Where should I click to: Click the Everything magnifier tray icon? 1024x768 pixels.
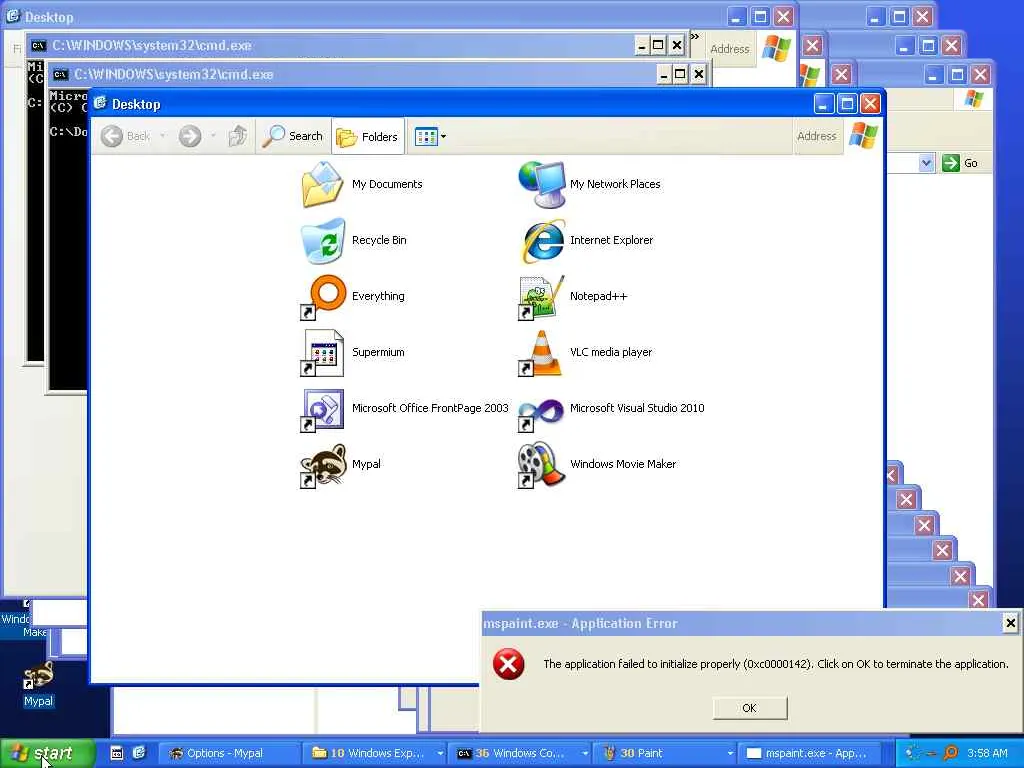[951, 753]
